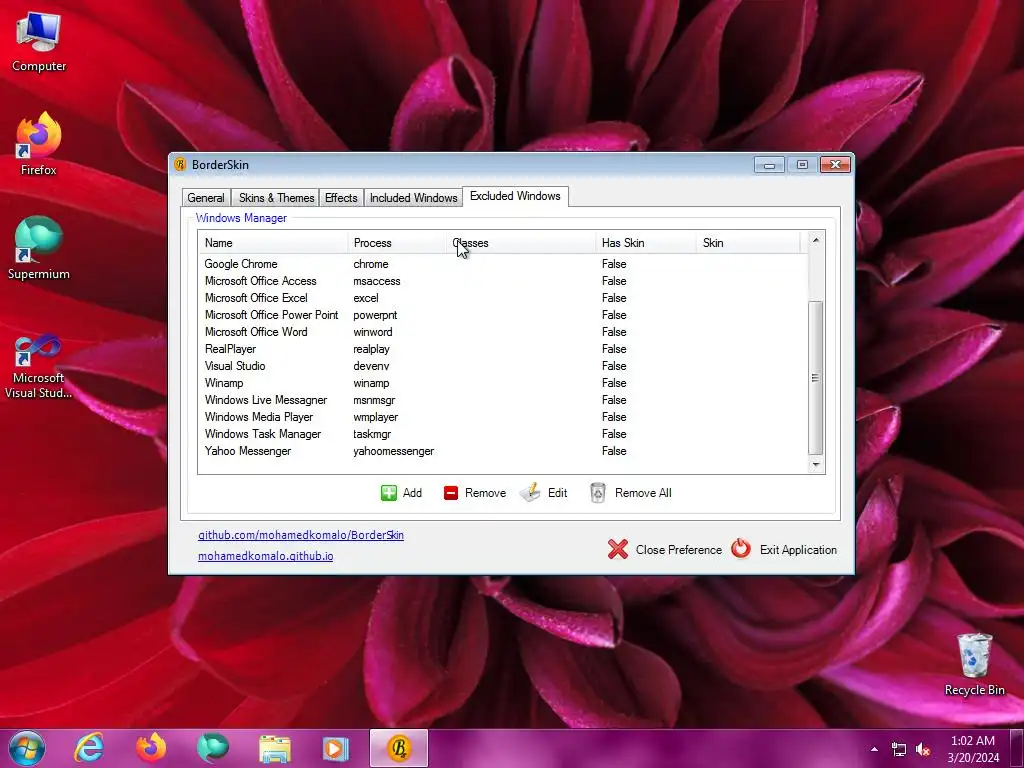Click the red Remove minus icon
Screen dimensions: 1024x768
(x=451, y=493)
